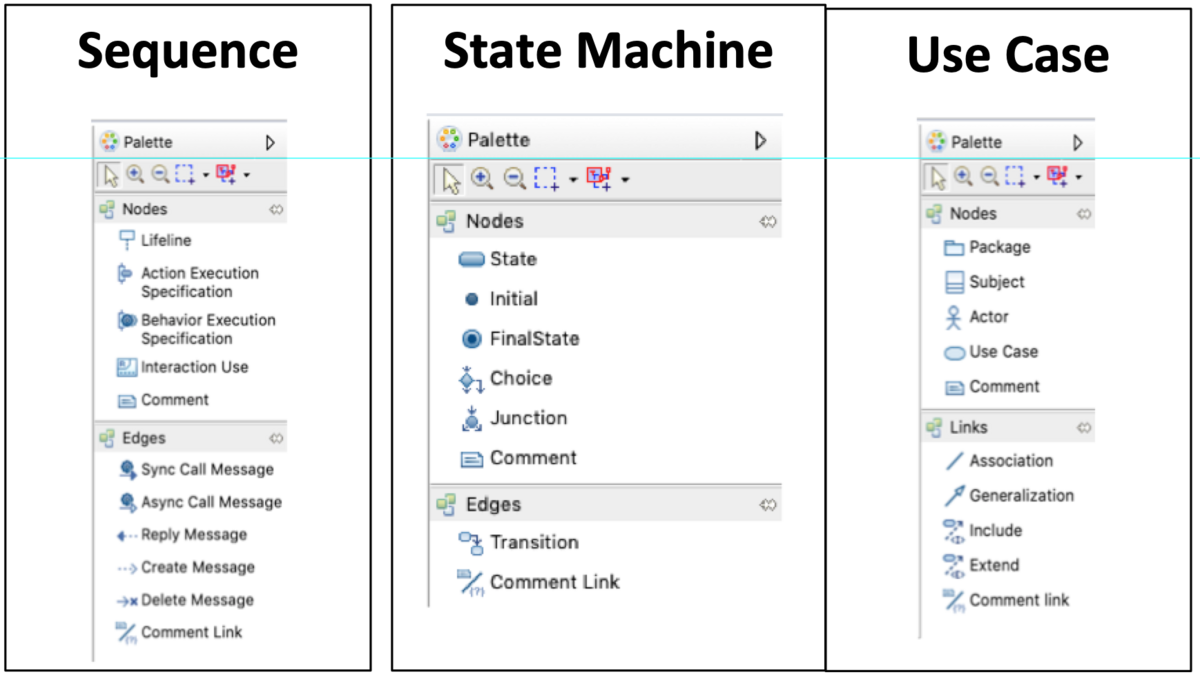
Task: Pin the Links drawer in the Use Case palette
Action: [1084, 427]
